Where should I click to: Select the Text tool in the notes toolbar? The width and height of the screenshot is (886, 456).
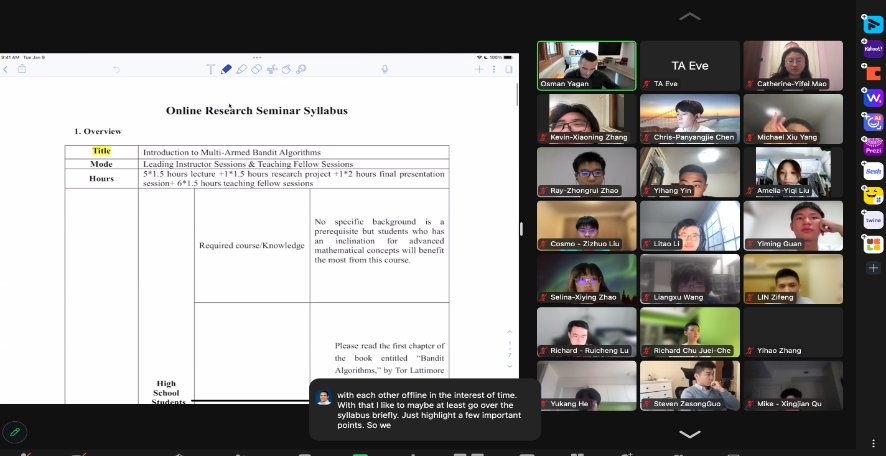point(211,69)
